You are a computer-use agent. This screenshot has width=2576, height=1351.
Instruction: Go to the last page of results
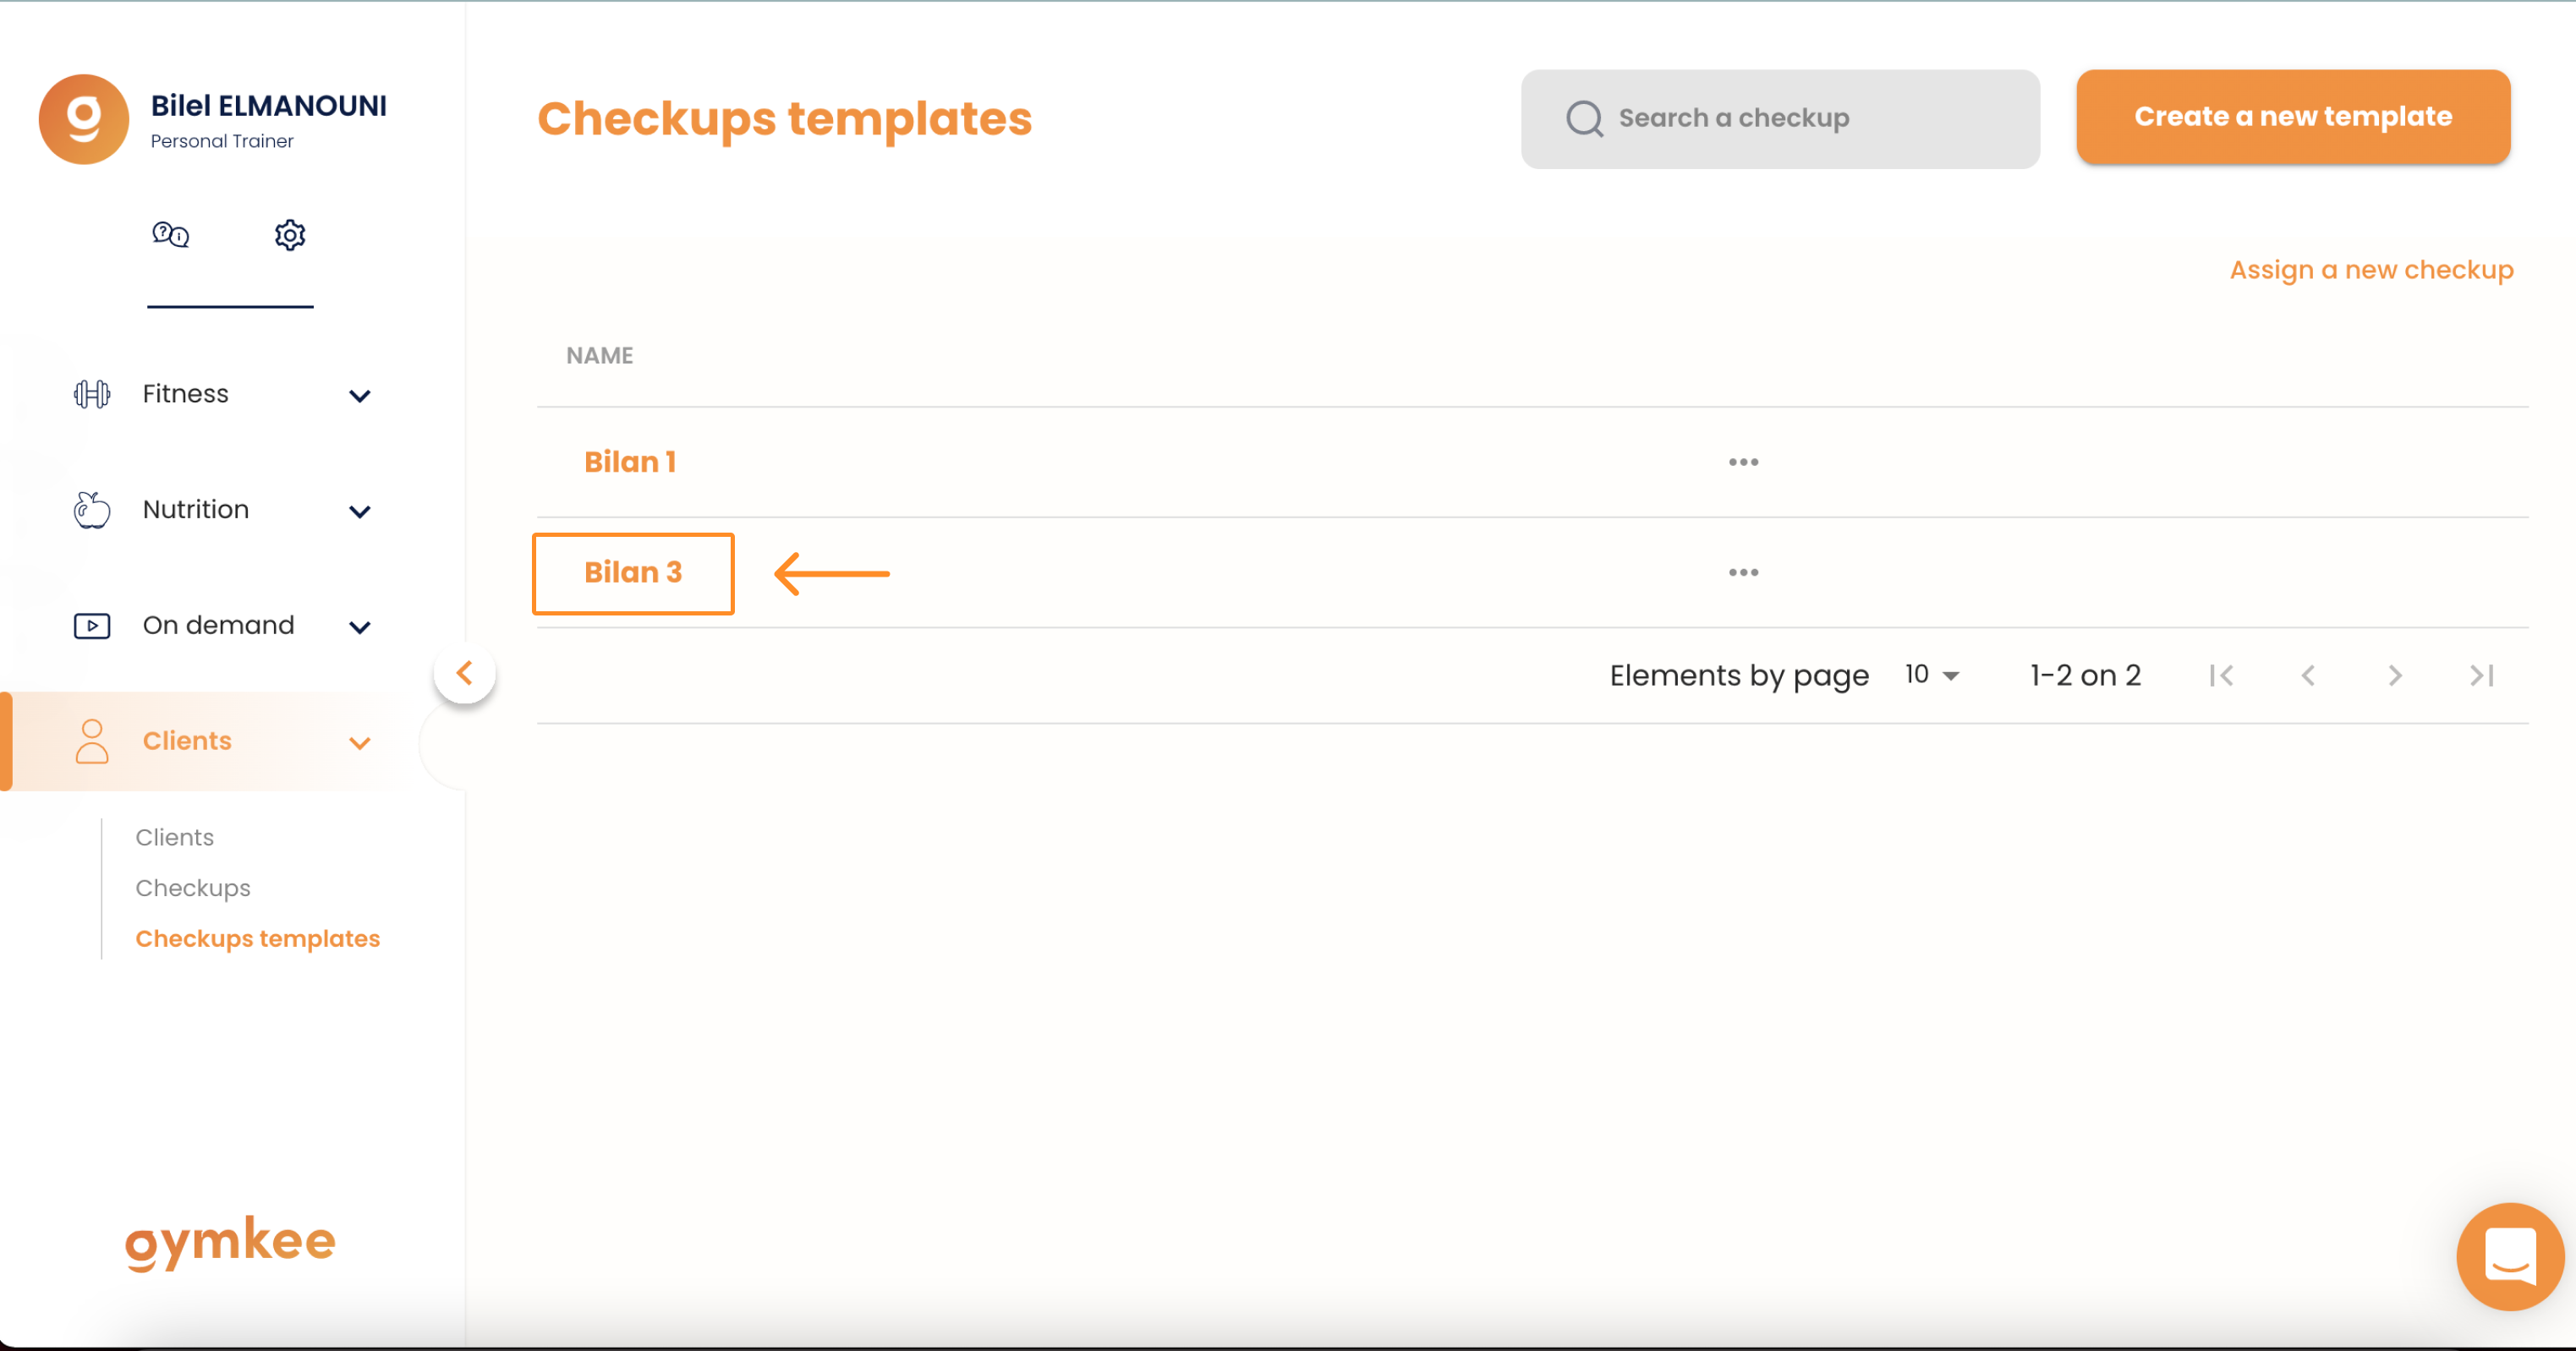[2481, 676]
